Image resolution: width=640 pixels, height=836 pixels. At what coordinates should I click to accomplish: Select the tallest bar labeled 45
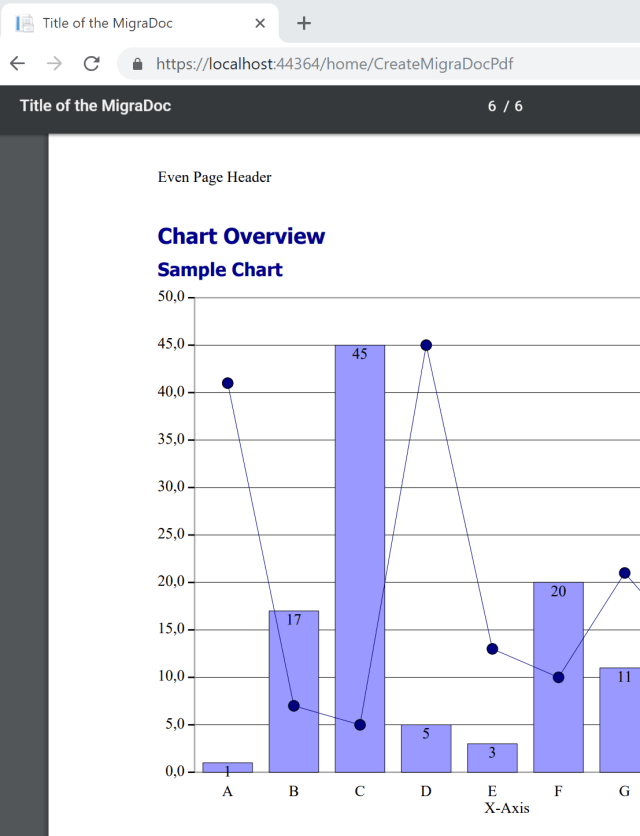pyautogui.click(x=360, y=560)
